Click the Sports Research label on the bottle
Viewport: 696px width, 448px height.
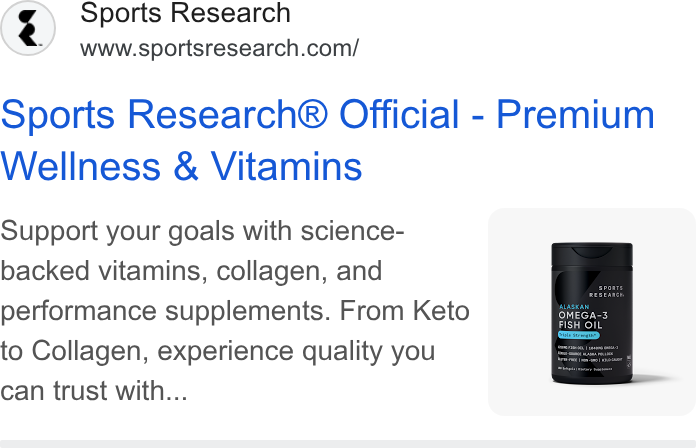606,291
